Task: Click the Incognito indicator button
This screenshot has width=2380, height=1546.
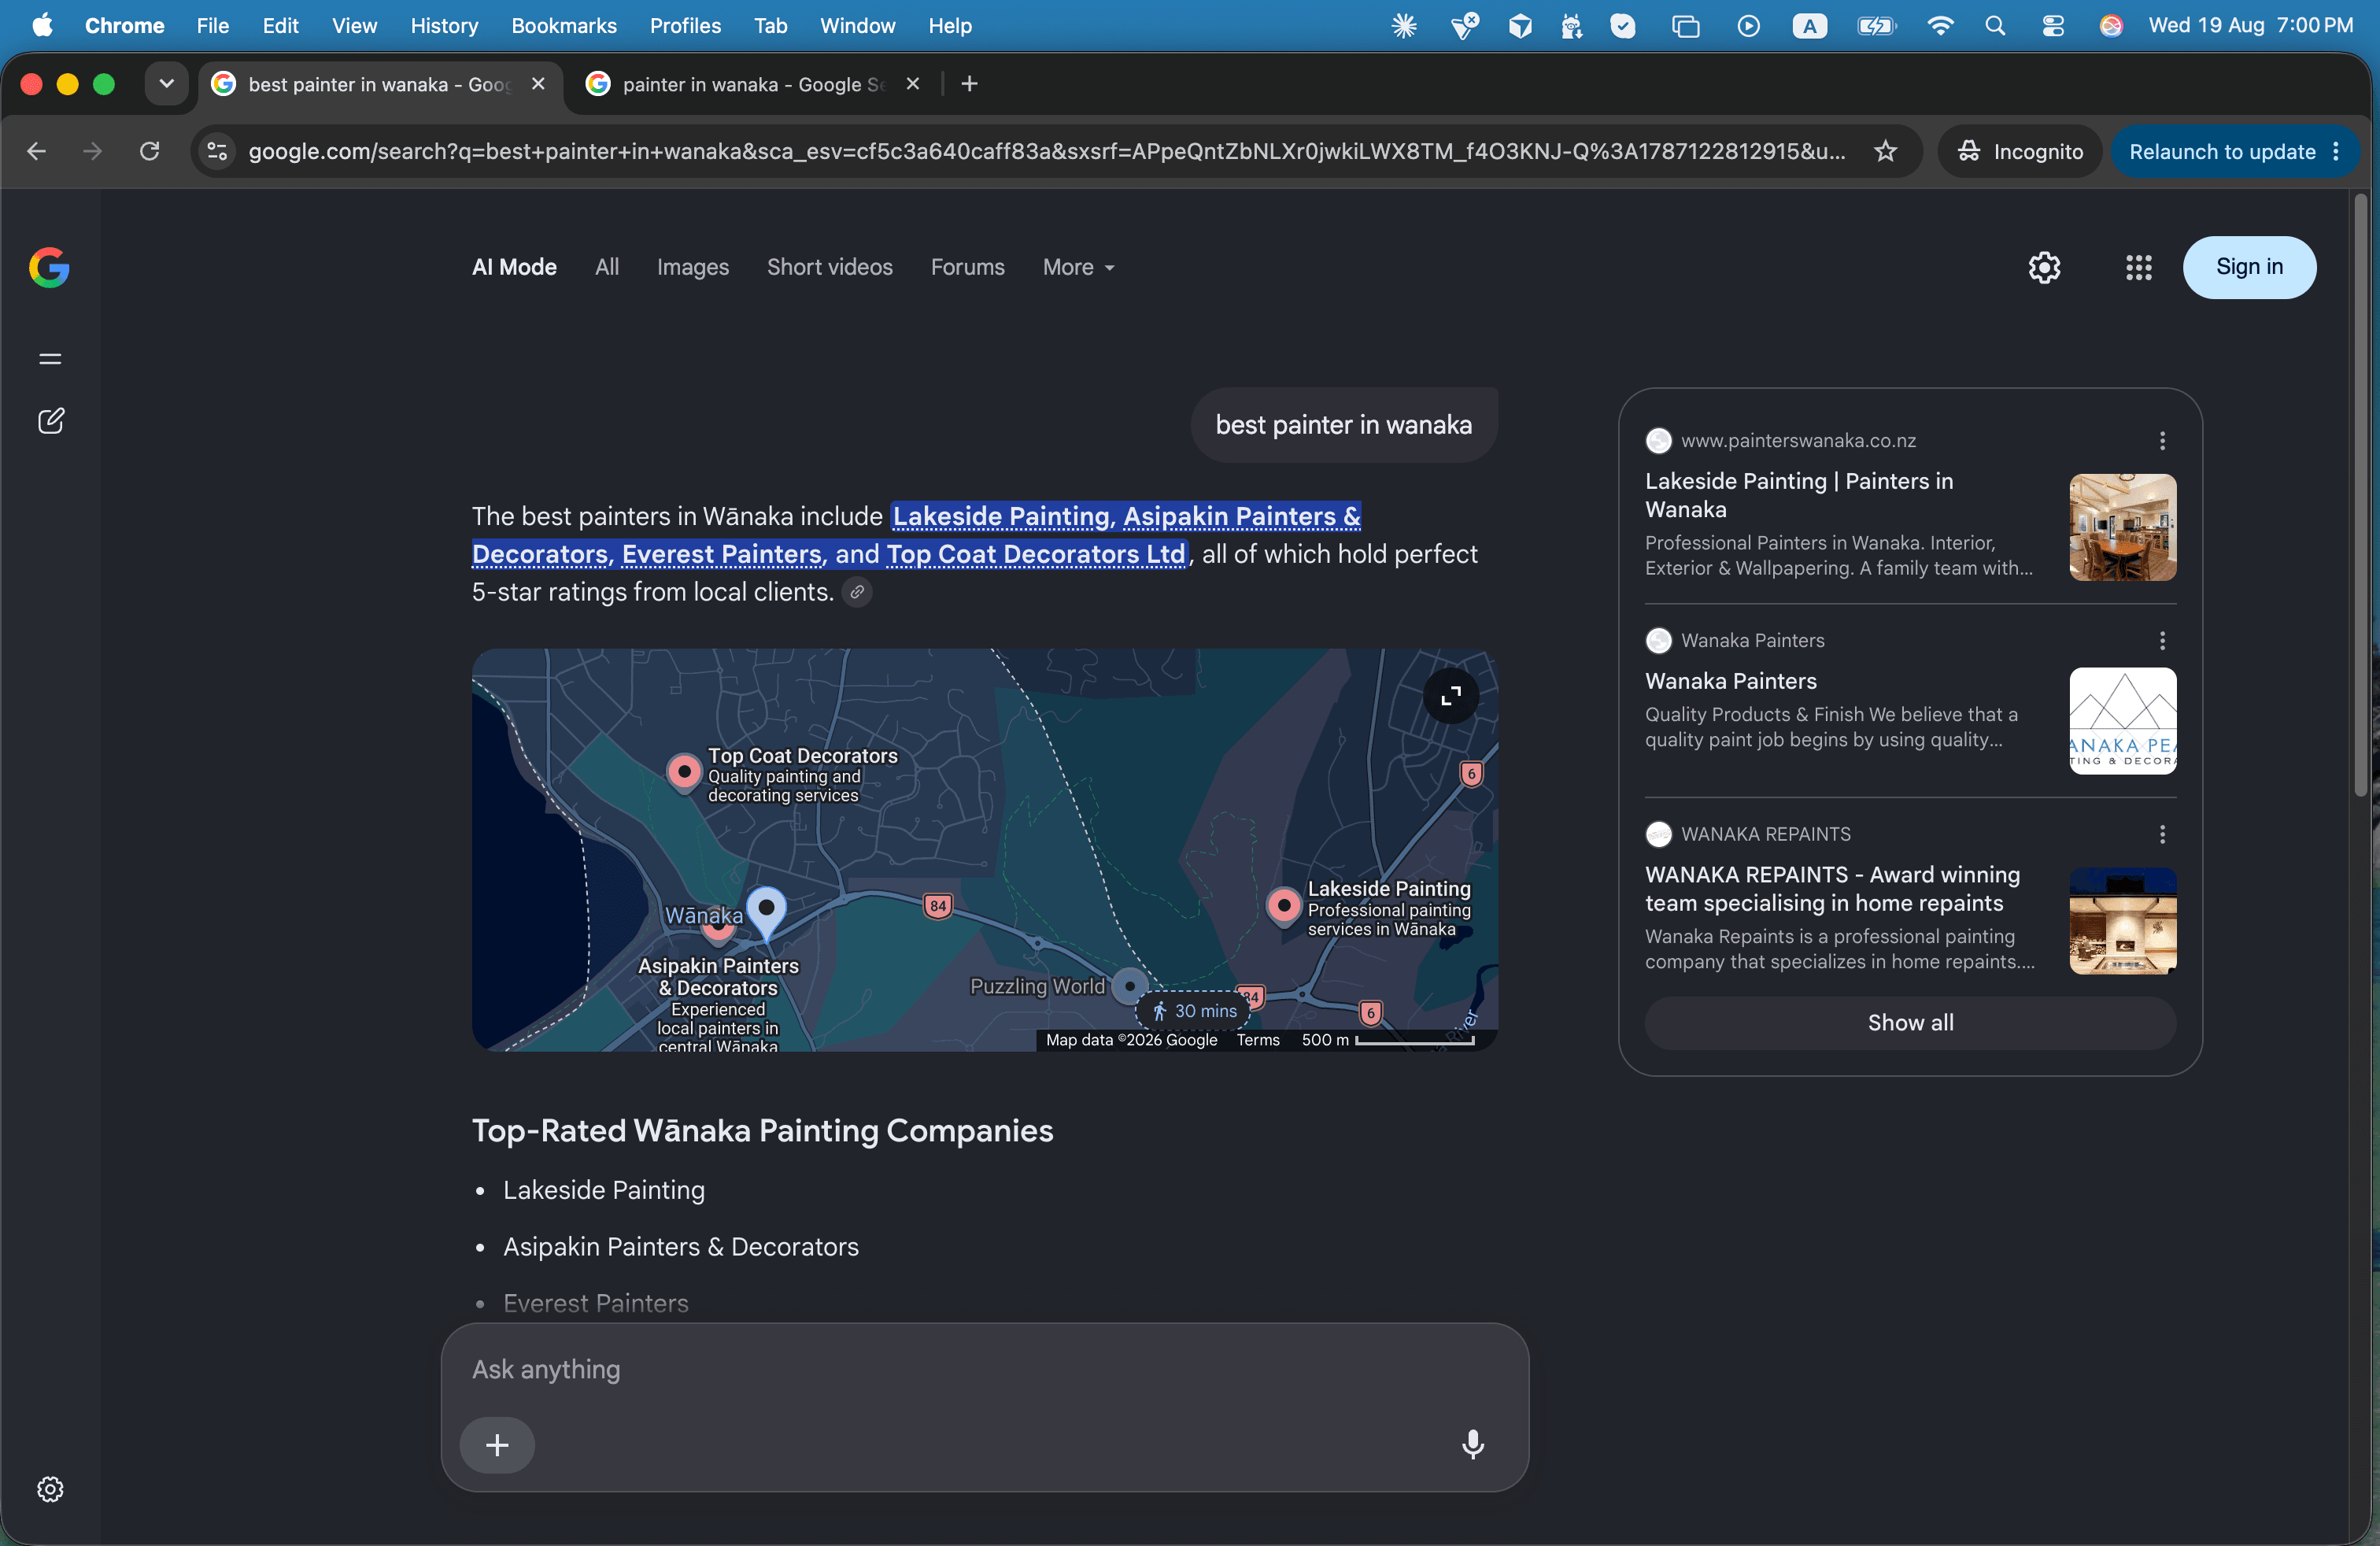Action: pyautogui.click(x=2020, y=151)
